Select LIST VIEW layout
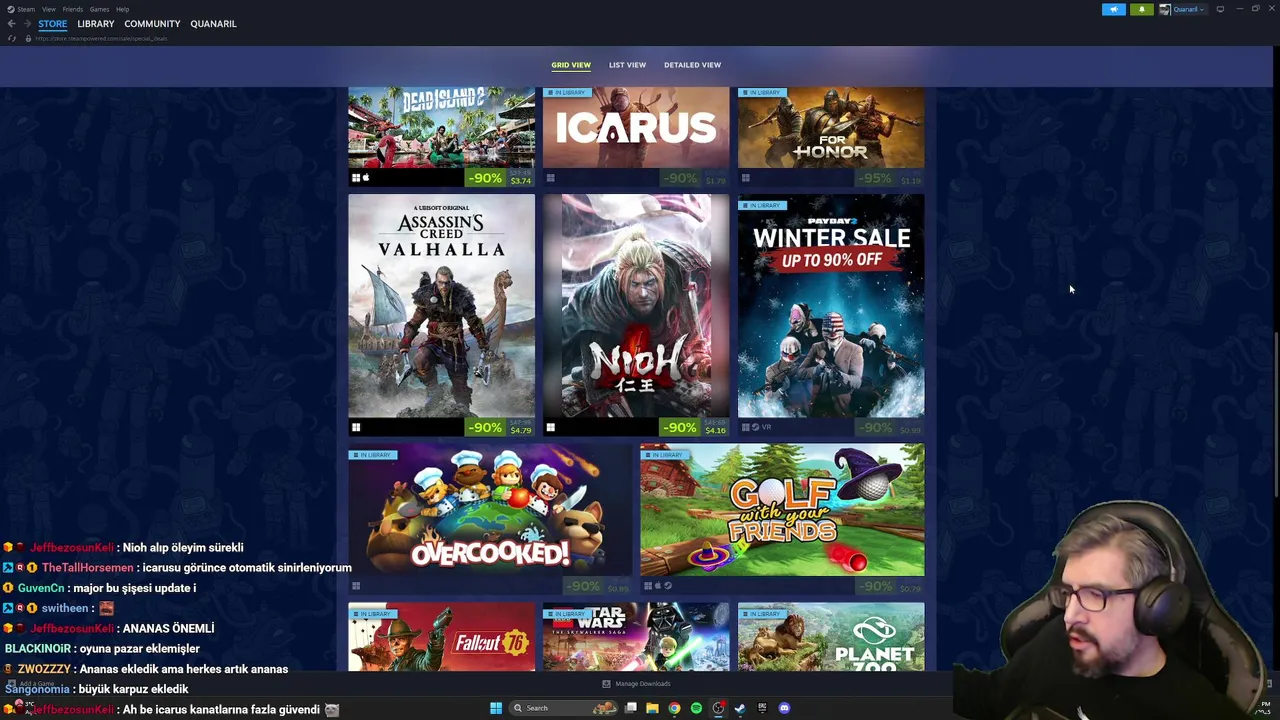The height and width of the screenshot is (720, 1280). click(x=627, y=65)
